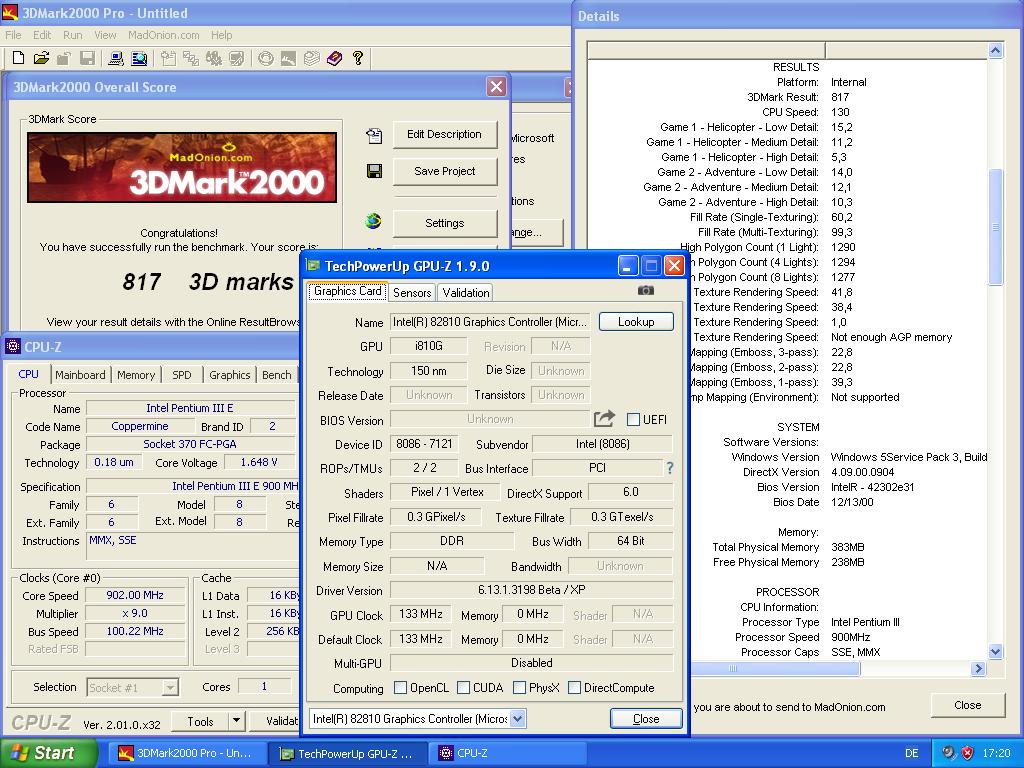Click the purple help book toolbar icon

334,58
